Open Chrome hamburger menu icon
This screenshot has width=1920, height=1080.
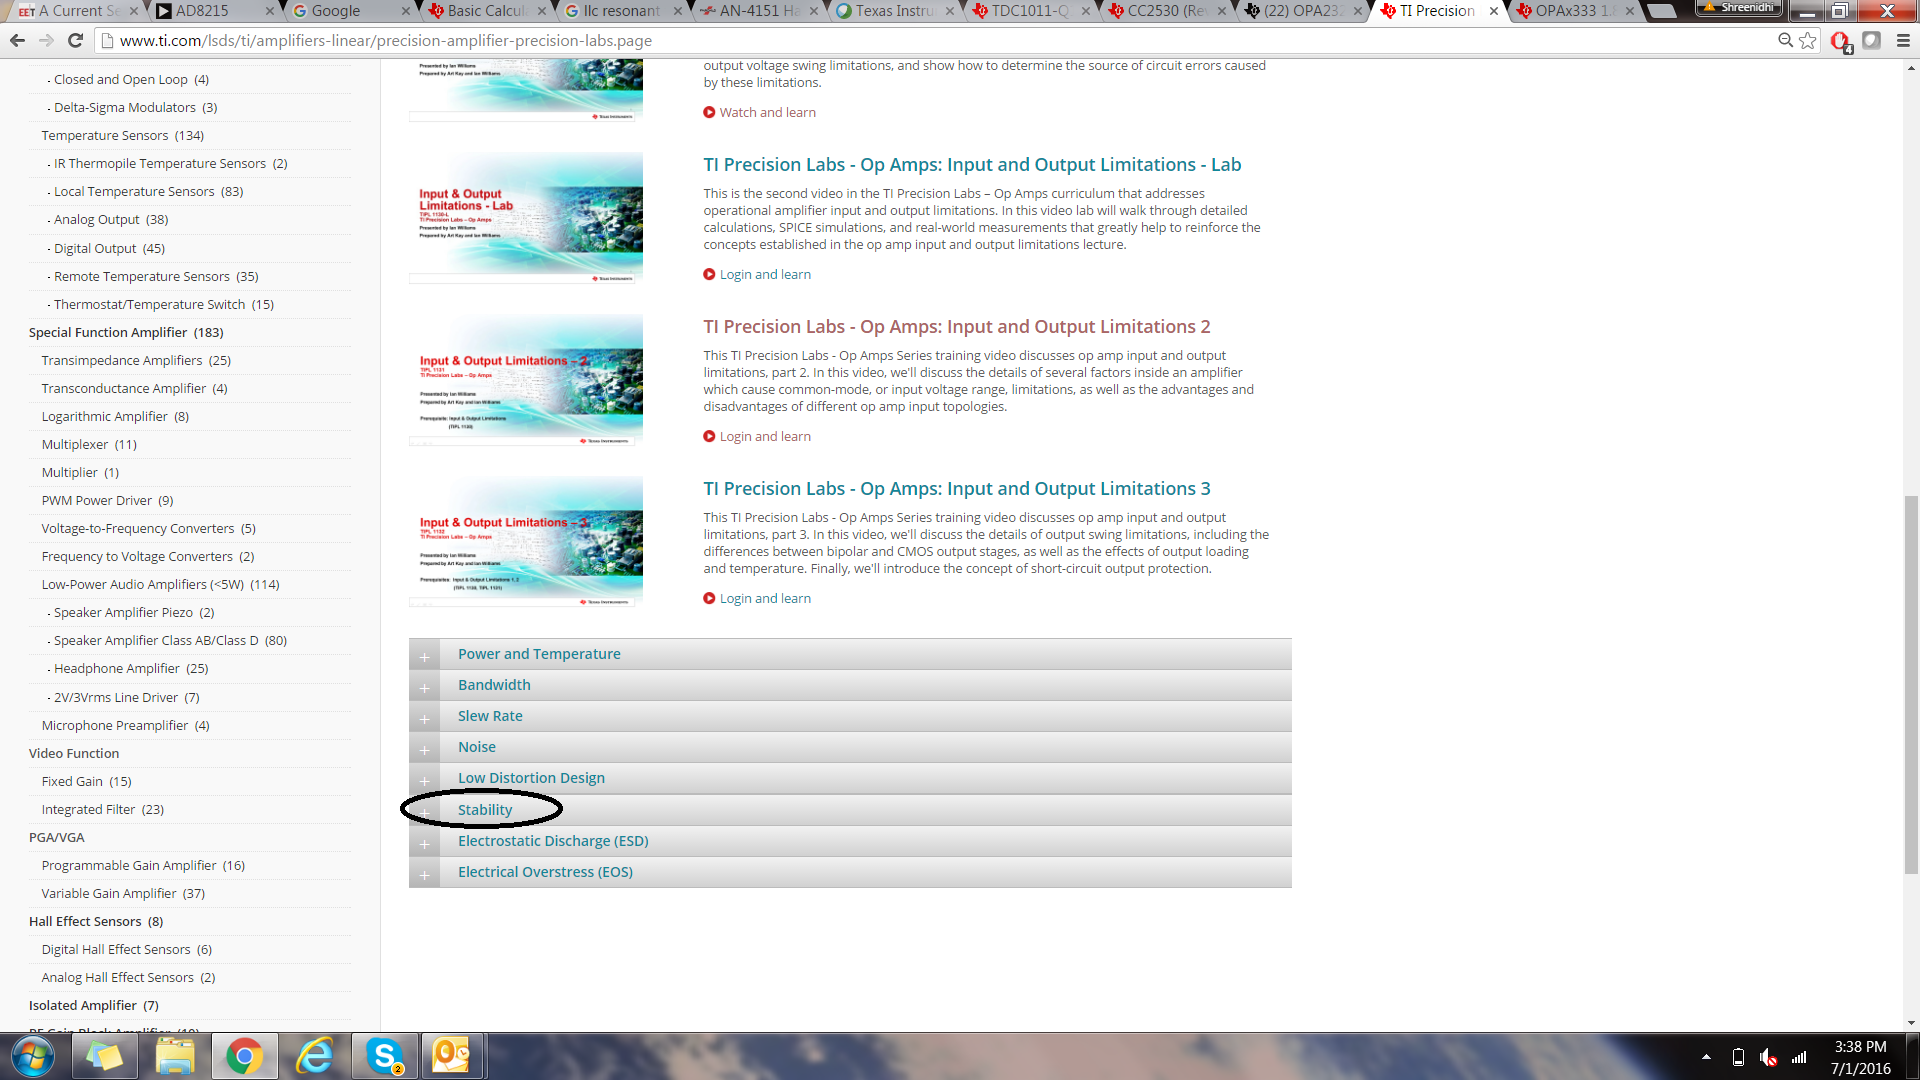[x=1903, y=40]
